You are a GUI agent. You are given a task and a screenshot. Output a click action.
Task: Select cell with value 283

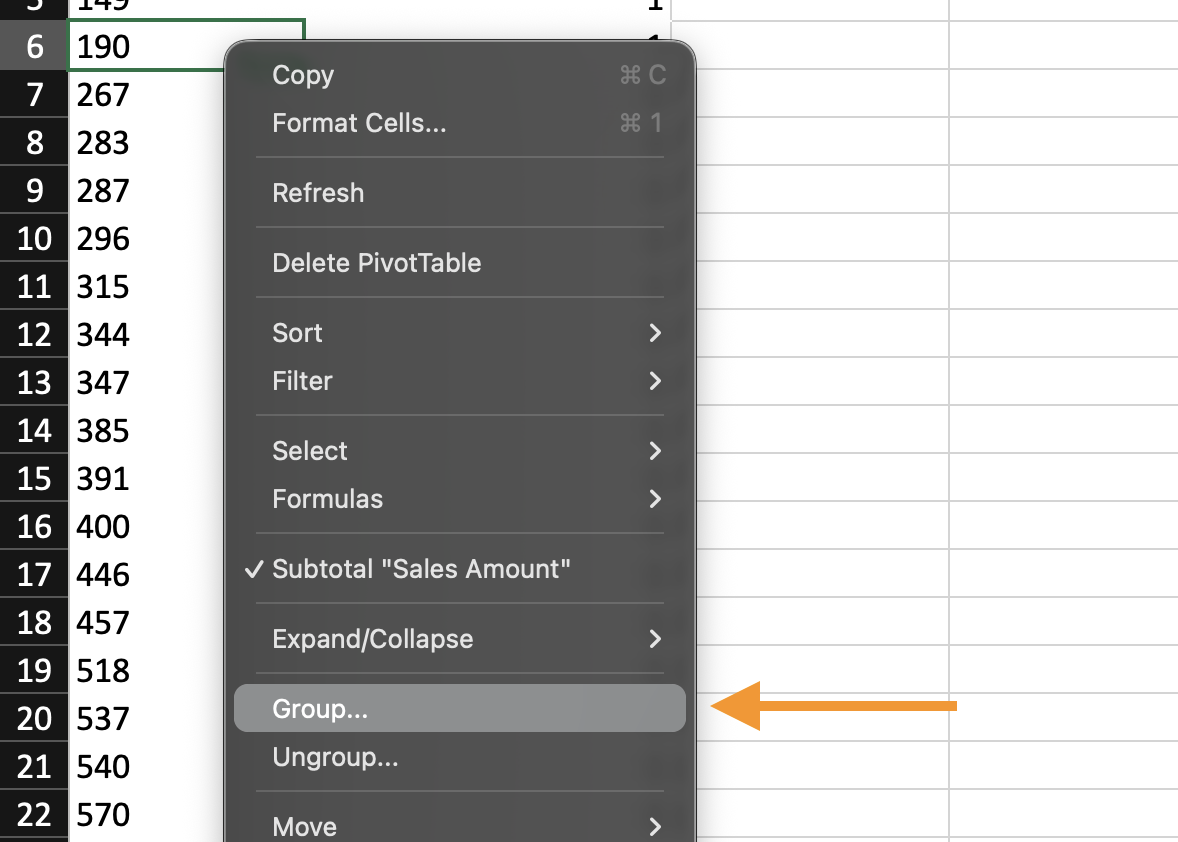tap(140, 143)
